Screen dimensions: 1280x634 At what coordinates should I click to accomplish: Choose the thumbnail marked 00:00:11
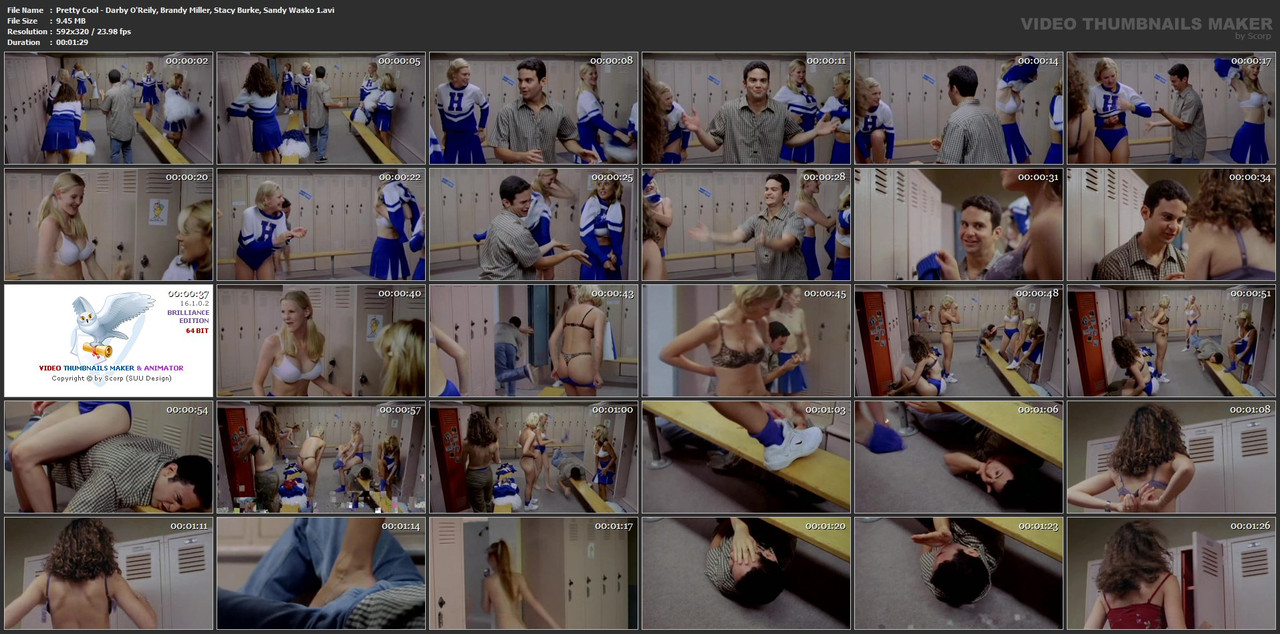click(x=746, y=109)
